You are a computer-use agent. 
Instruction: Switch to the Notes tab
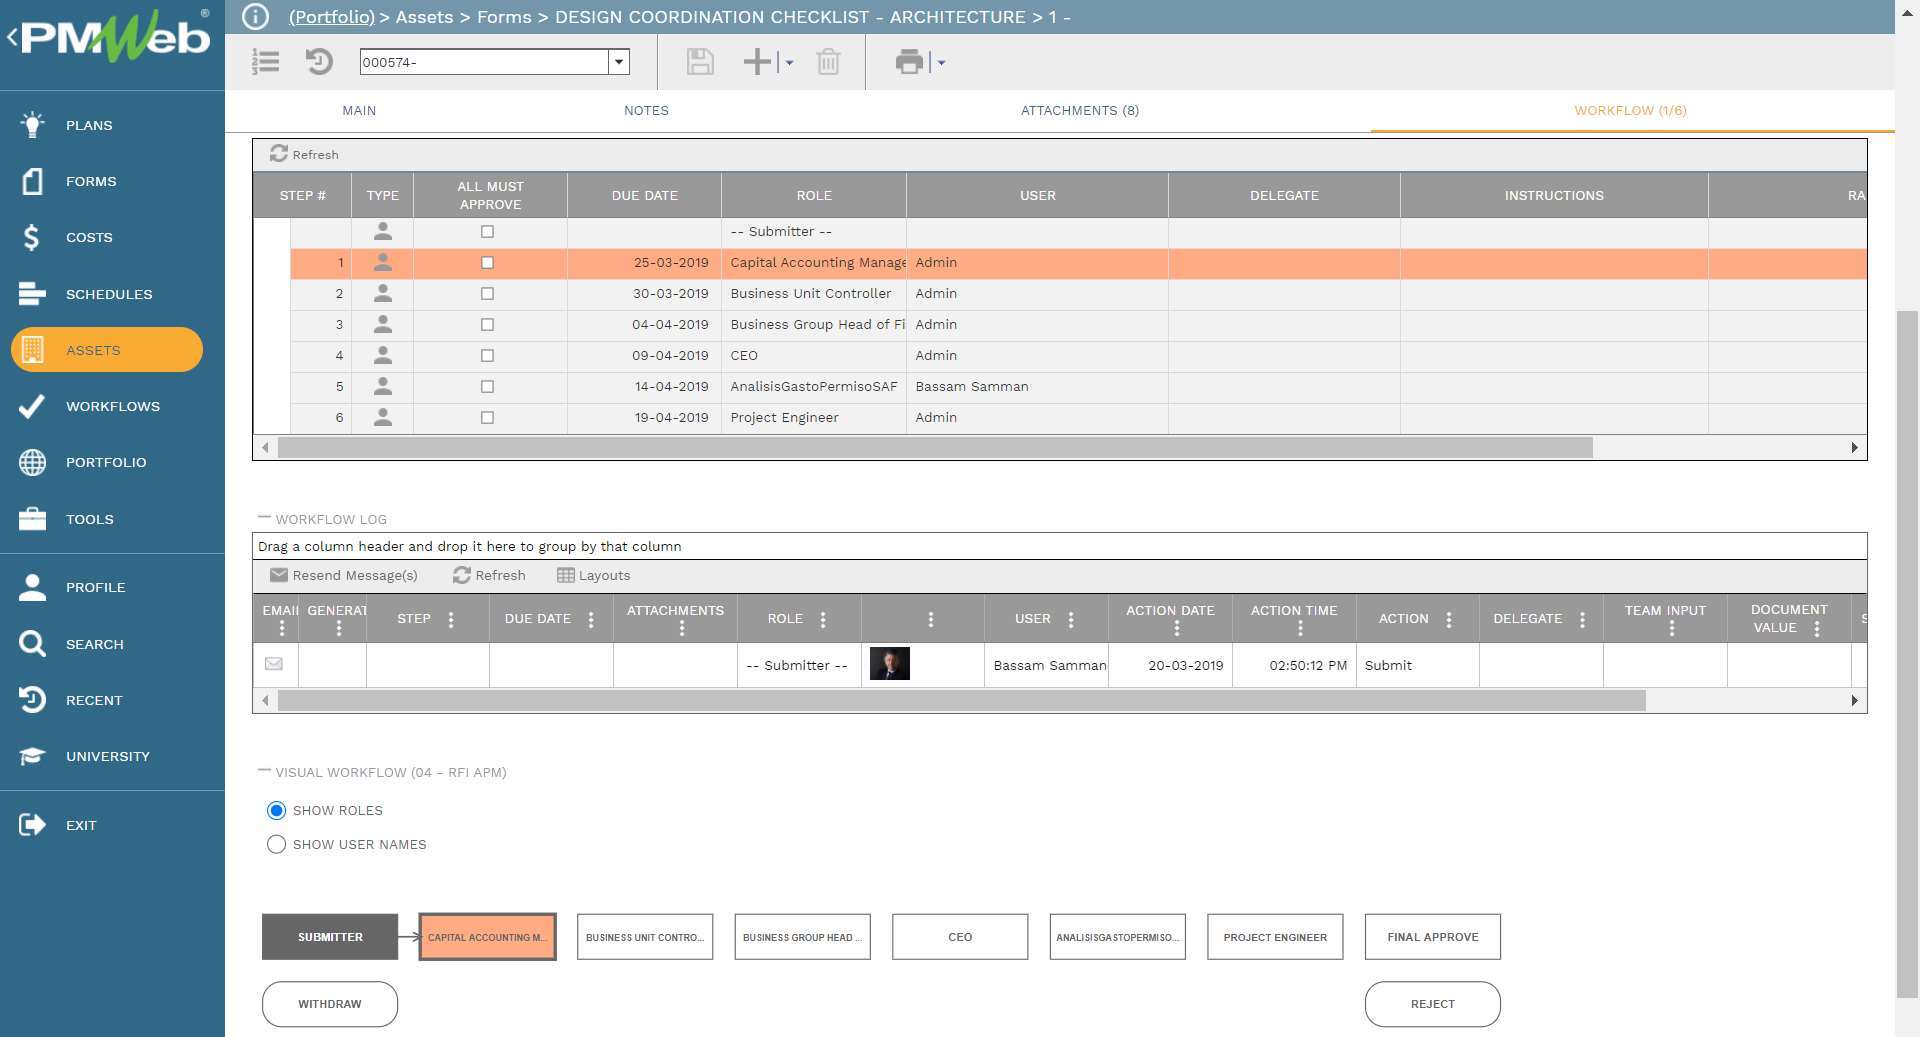[x=645, y=110]
